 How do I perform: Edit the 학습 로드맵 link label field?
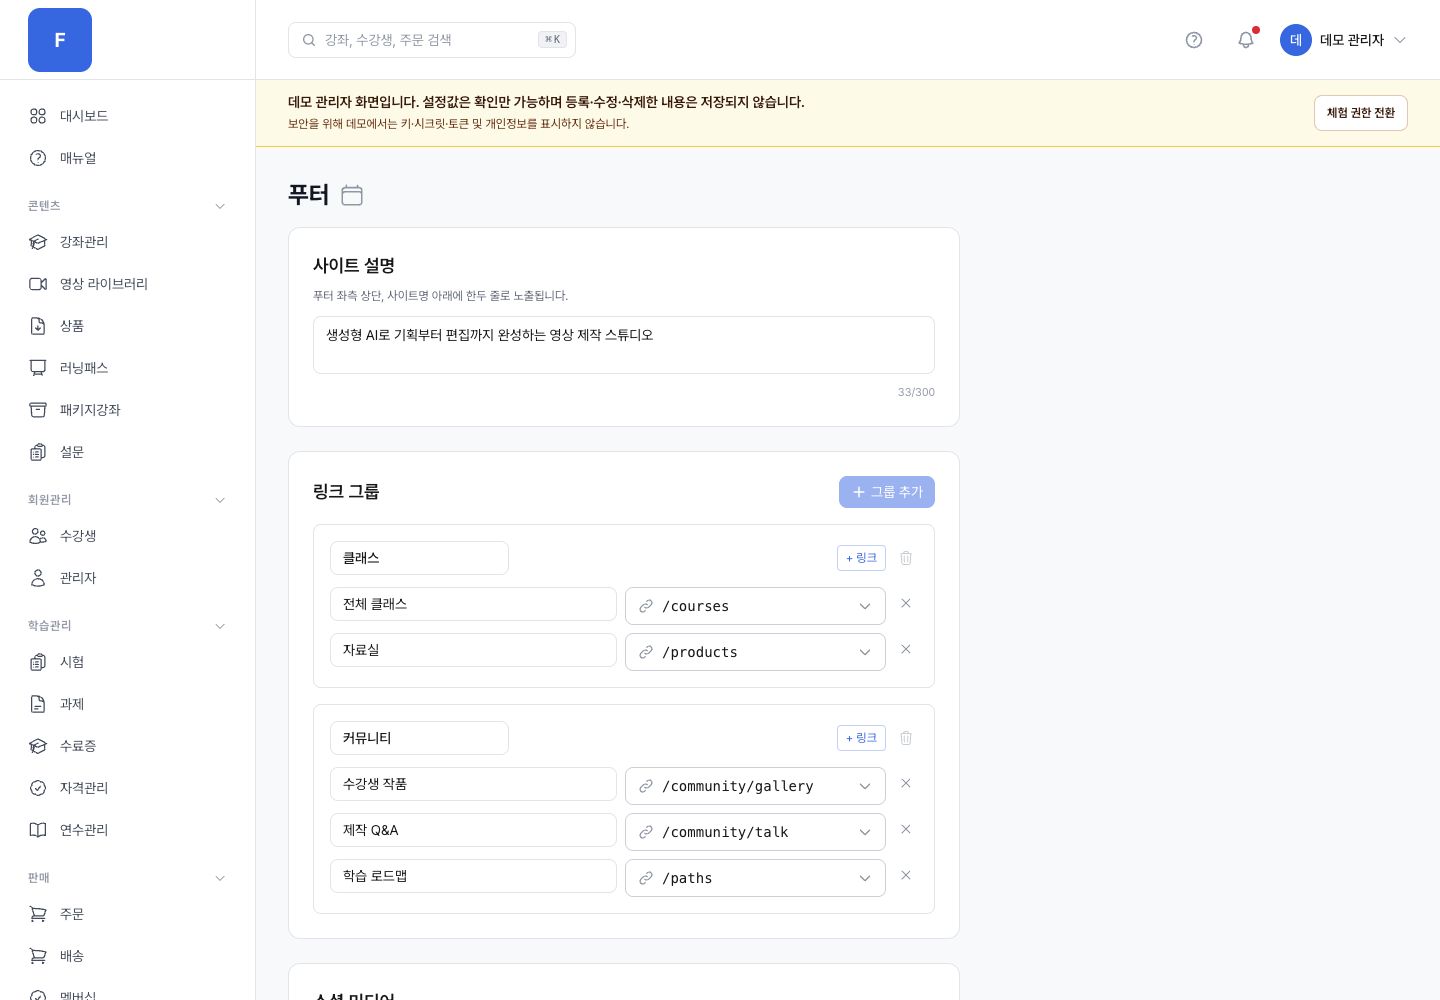pos(473,876)
